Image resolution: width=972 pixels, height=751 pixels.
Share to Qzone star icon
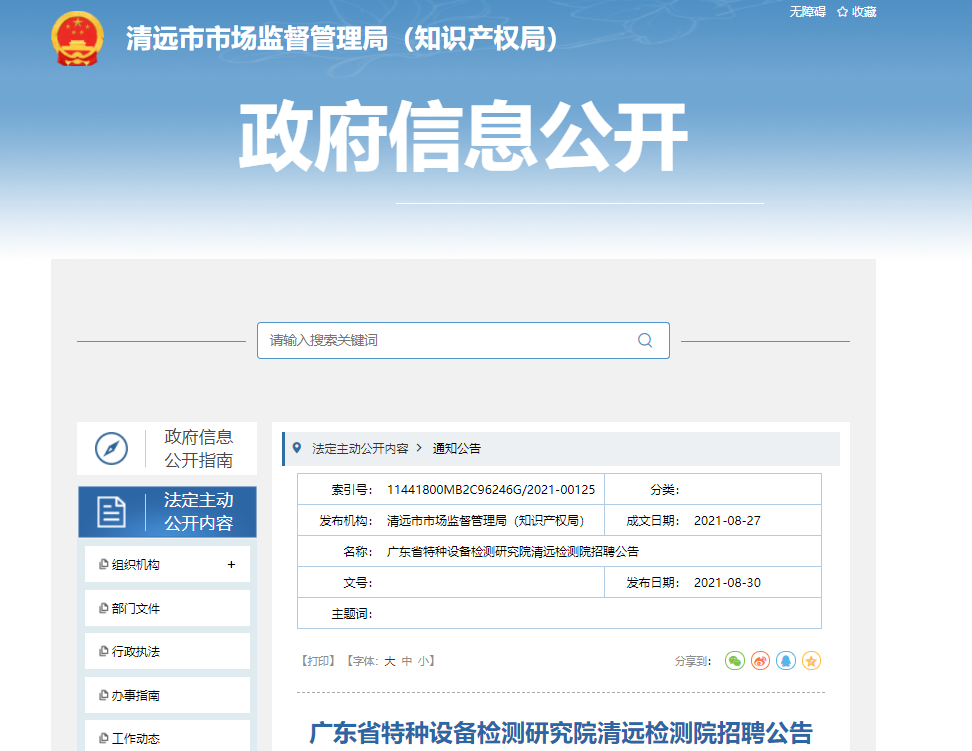[811, 661]
